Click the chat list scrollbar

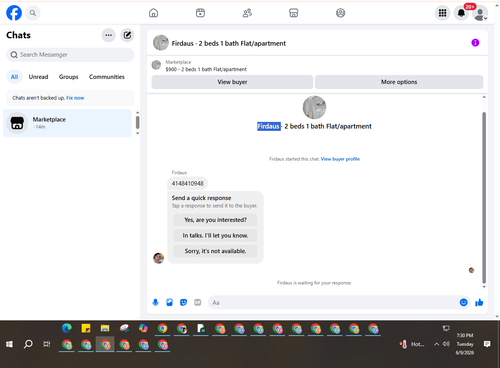(137, 122)
